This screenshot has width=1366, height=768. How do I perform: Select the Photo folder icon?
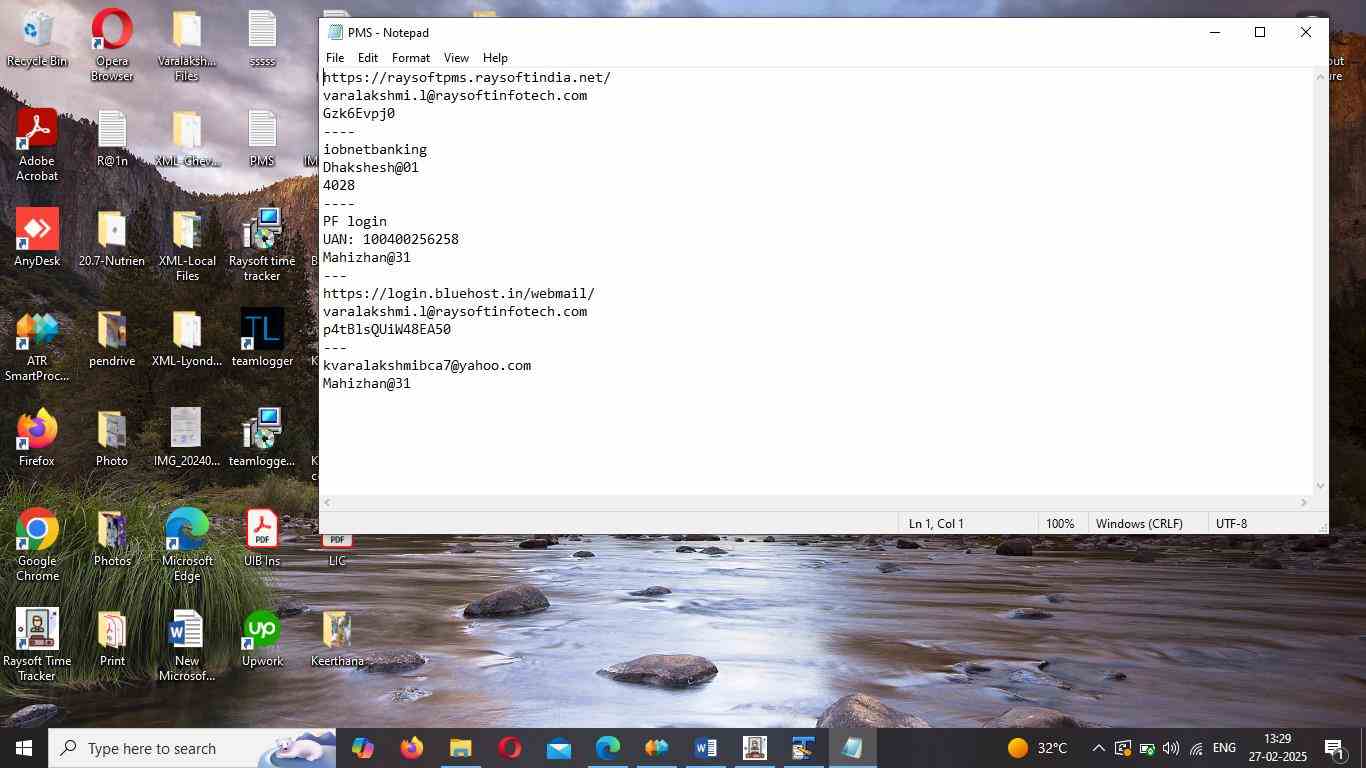112,439
